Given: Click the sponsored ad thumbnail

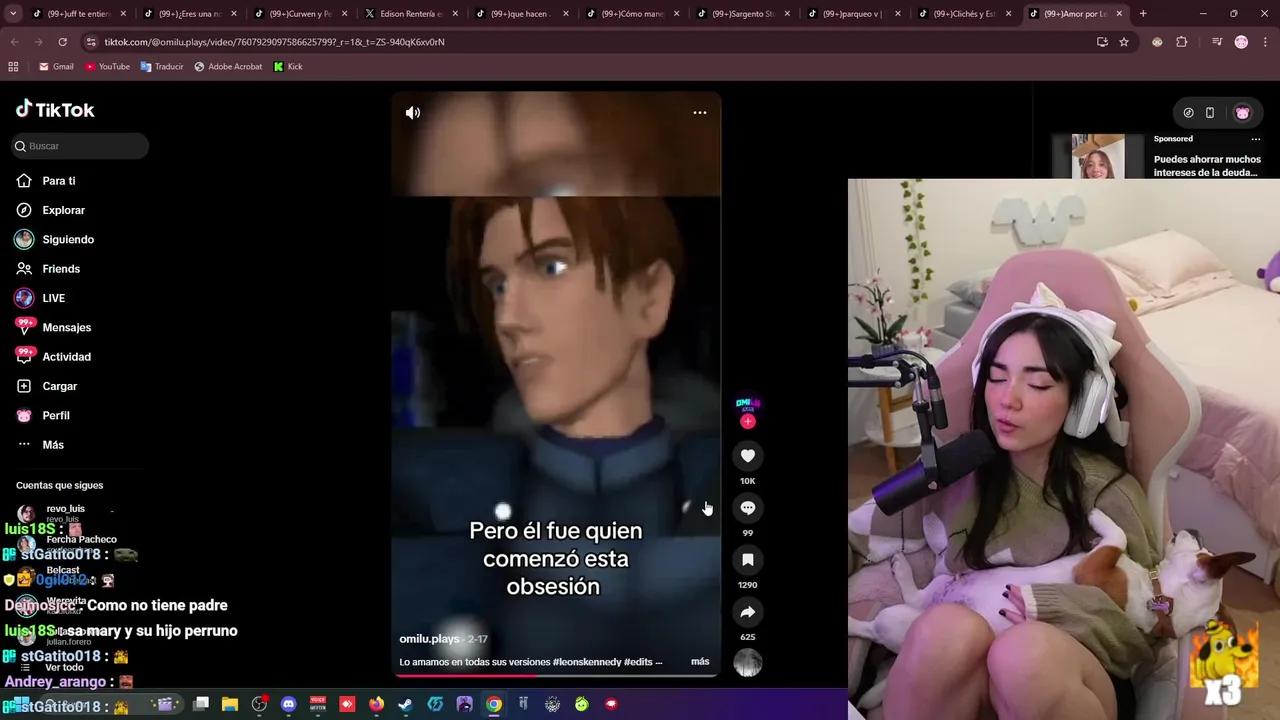Looking at the screenshot, I should tap(1098, 157).
